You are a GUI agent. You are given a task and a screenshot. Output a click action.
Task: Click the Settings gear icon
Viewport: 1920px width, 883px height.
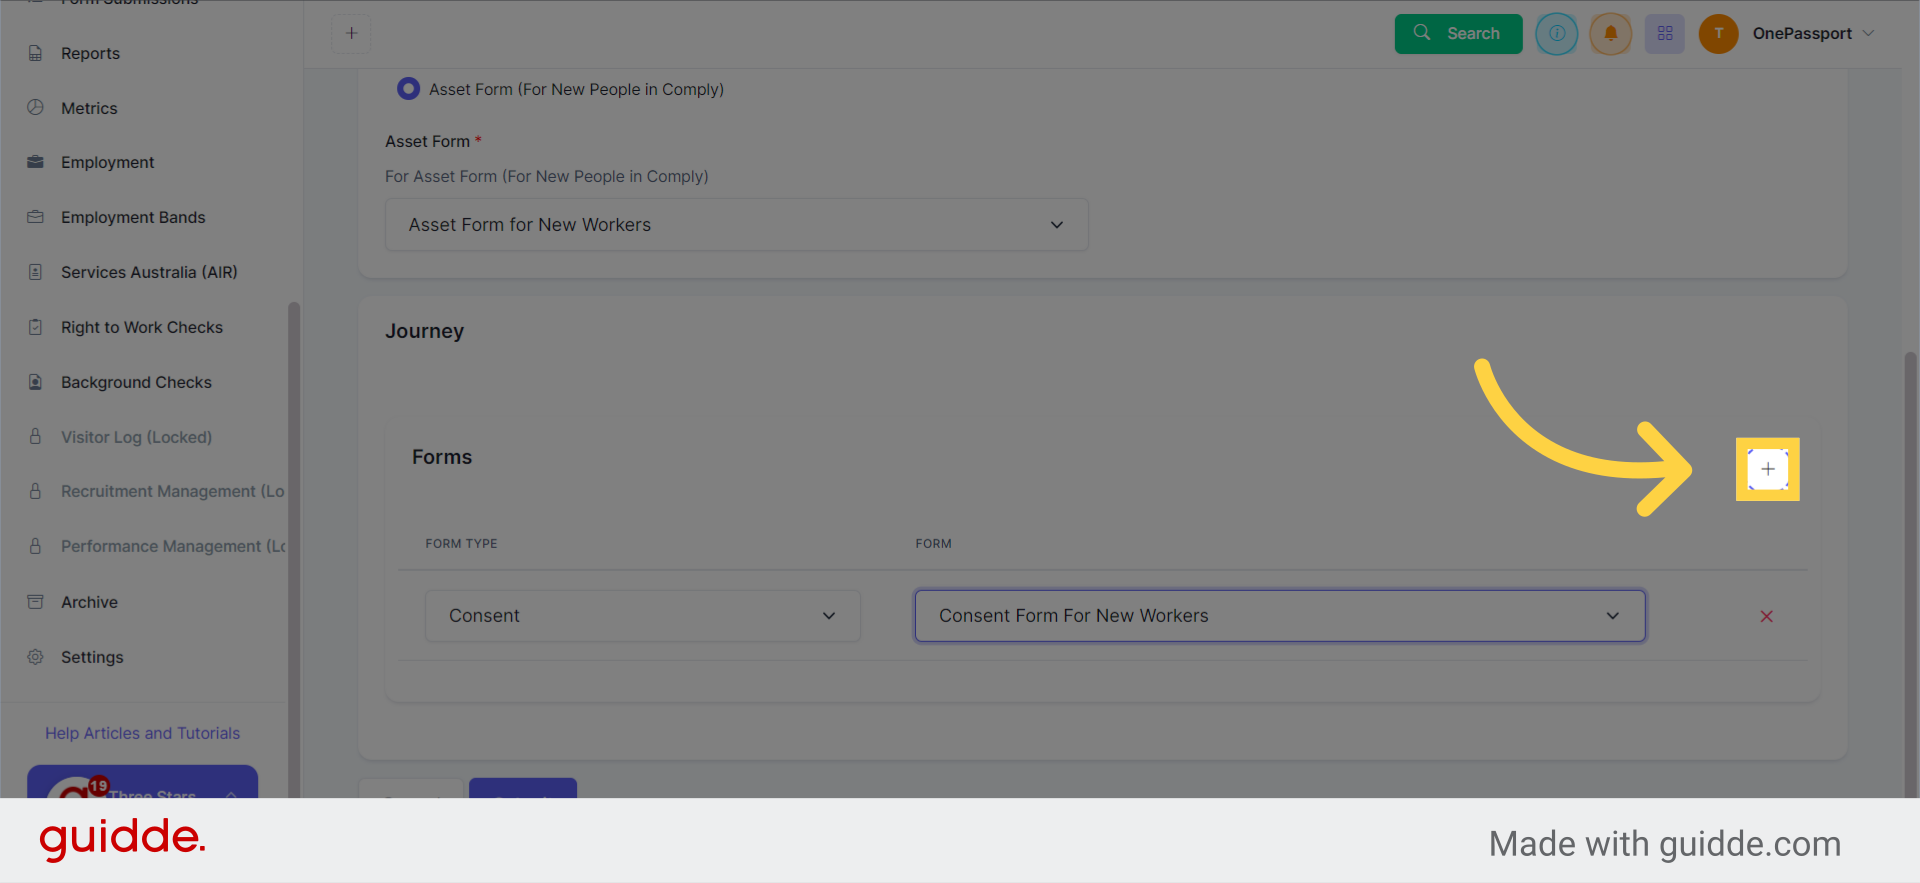point(36,657)
